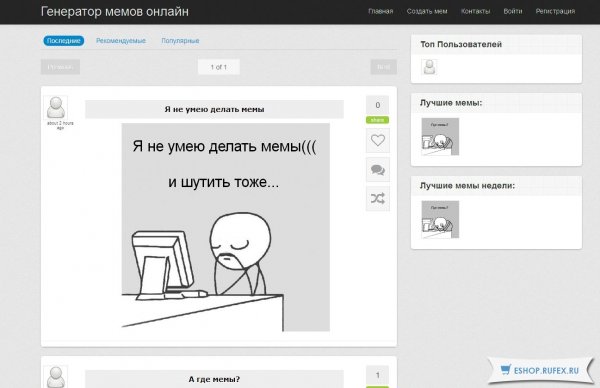Viewport: 600px width, 388px height.
Task: Click the green share button under count 0
Action: pos(377,120)
